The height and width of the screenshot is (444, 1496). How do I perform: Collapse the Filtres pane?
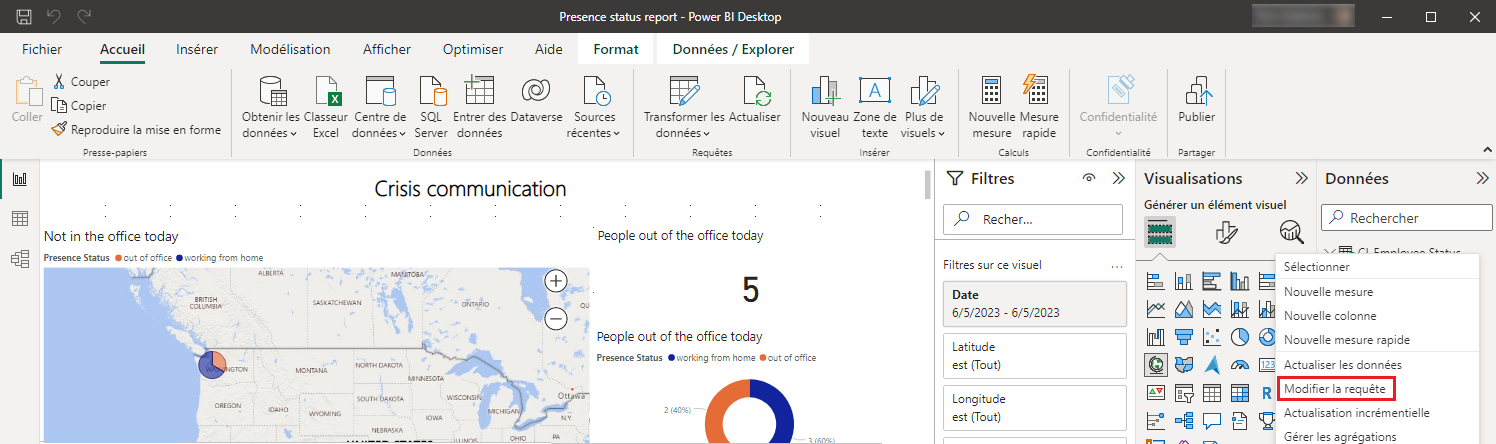click(1119, 178)
